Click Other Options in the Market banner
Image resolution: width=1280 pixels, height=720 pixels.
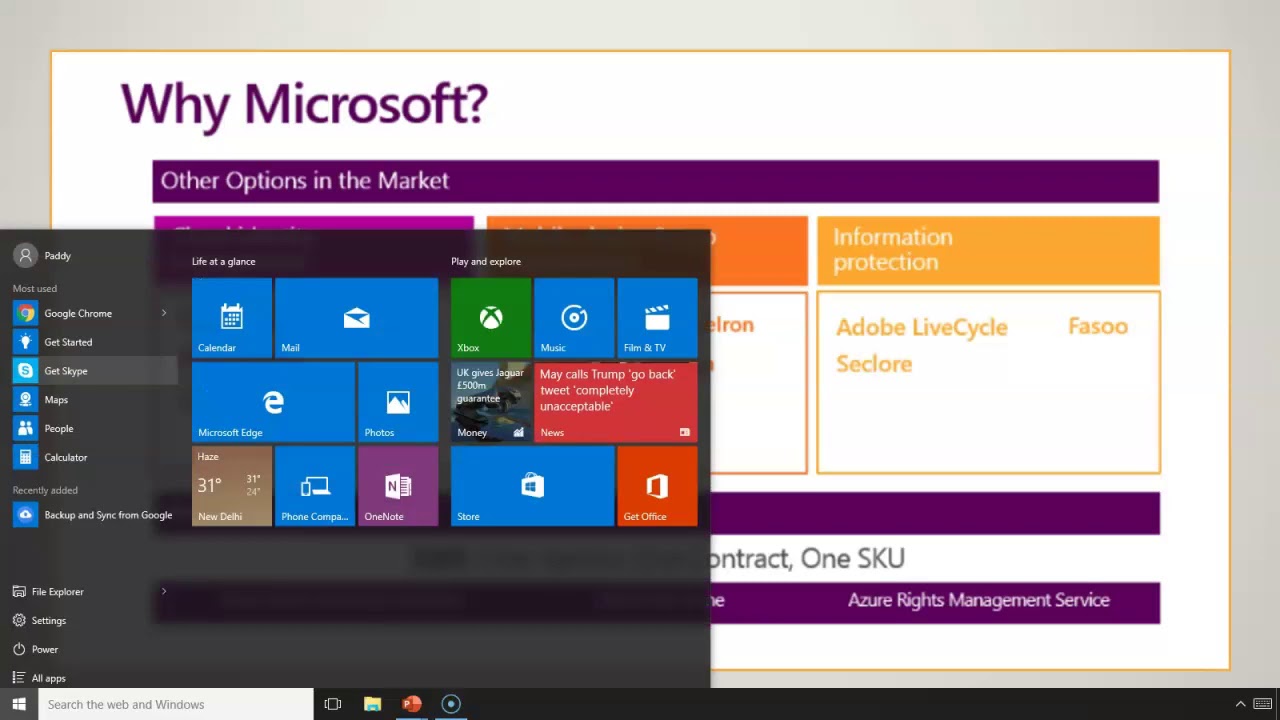tap(655, 181)
